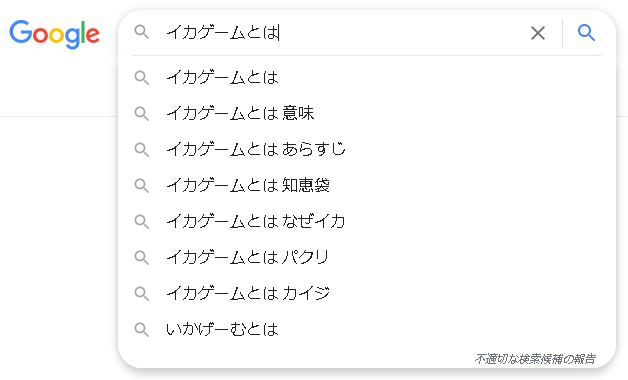Viewport: 628px width, 380px height.
Task: Click magnifier icon beside カイジ suggestion
Action: click(141, 294)
